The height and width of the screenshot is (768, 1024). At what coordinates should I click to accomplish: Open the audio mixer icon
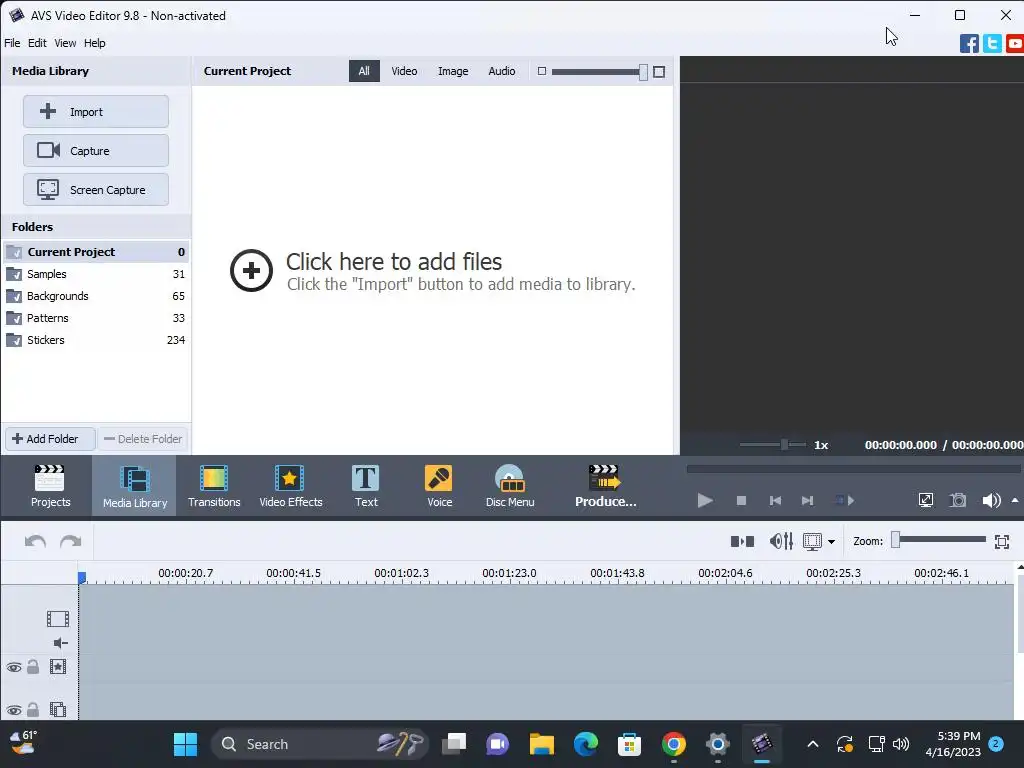point(781,541)
